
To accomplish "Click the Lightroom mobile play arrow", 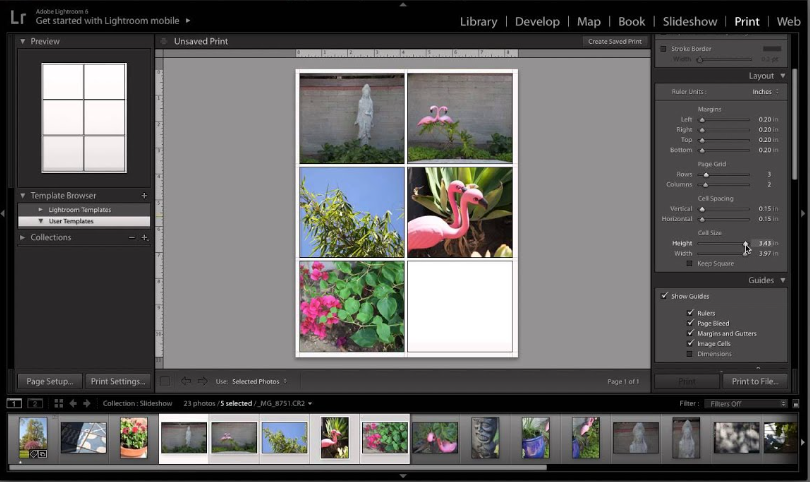I will 188,20.
